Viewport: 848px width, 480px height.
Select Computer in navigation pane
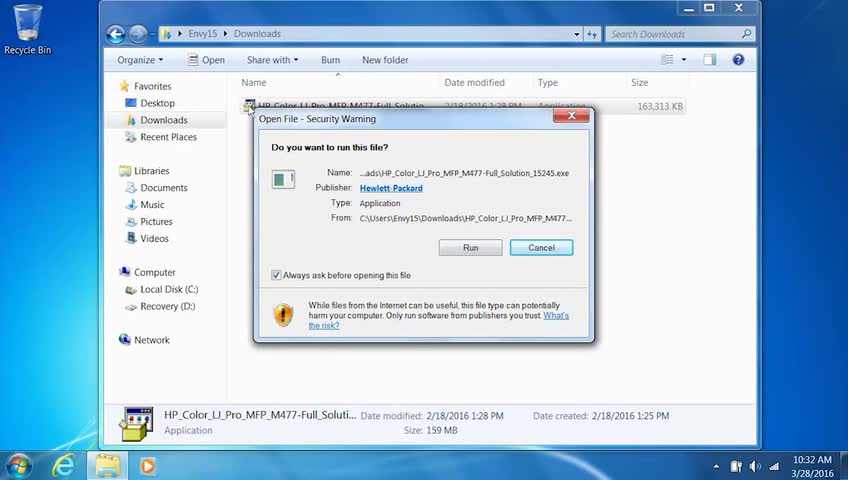click(155, 272)
